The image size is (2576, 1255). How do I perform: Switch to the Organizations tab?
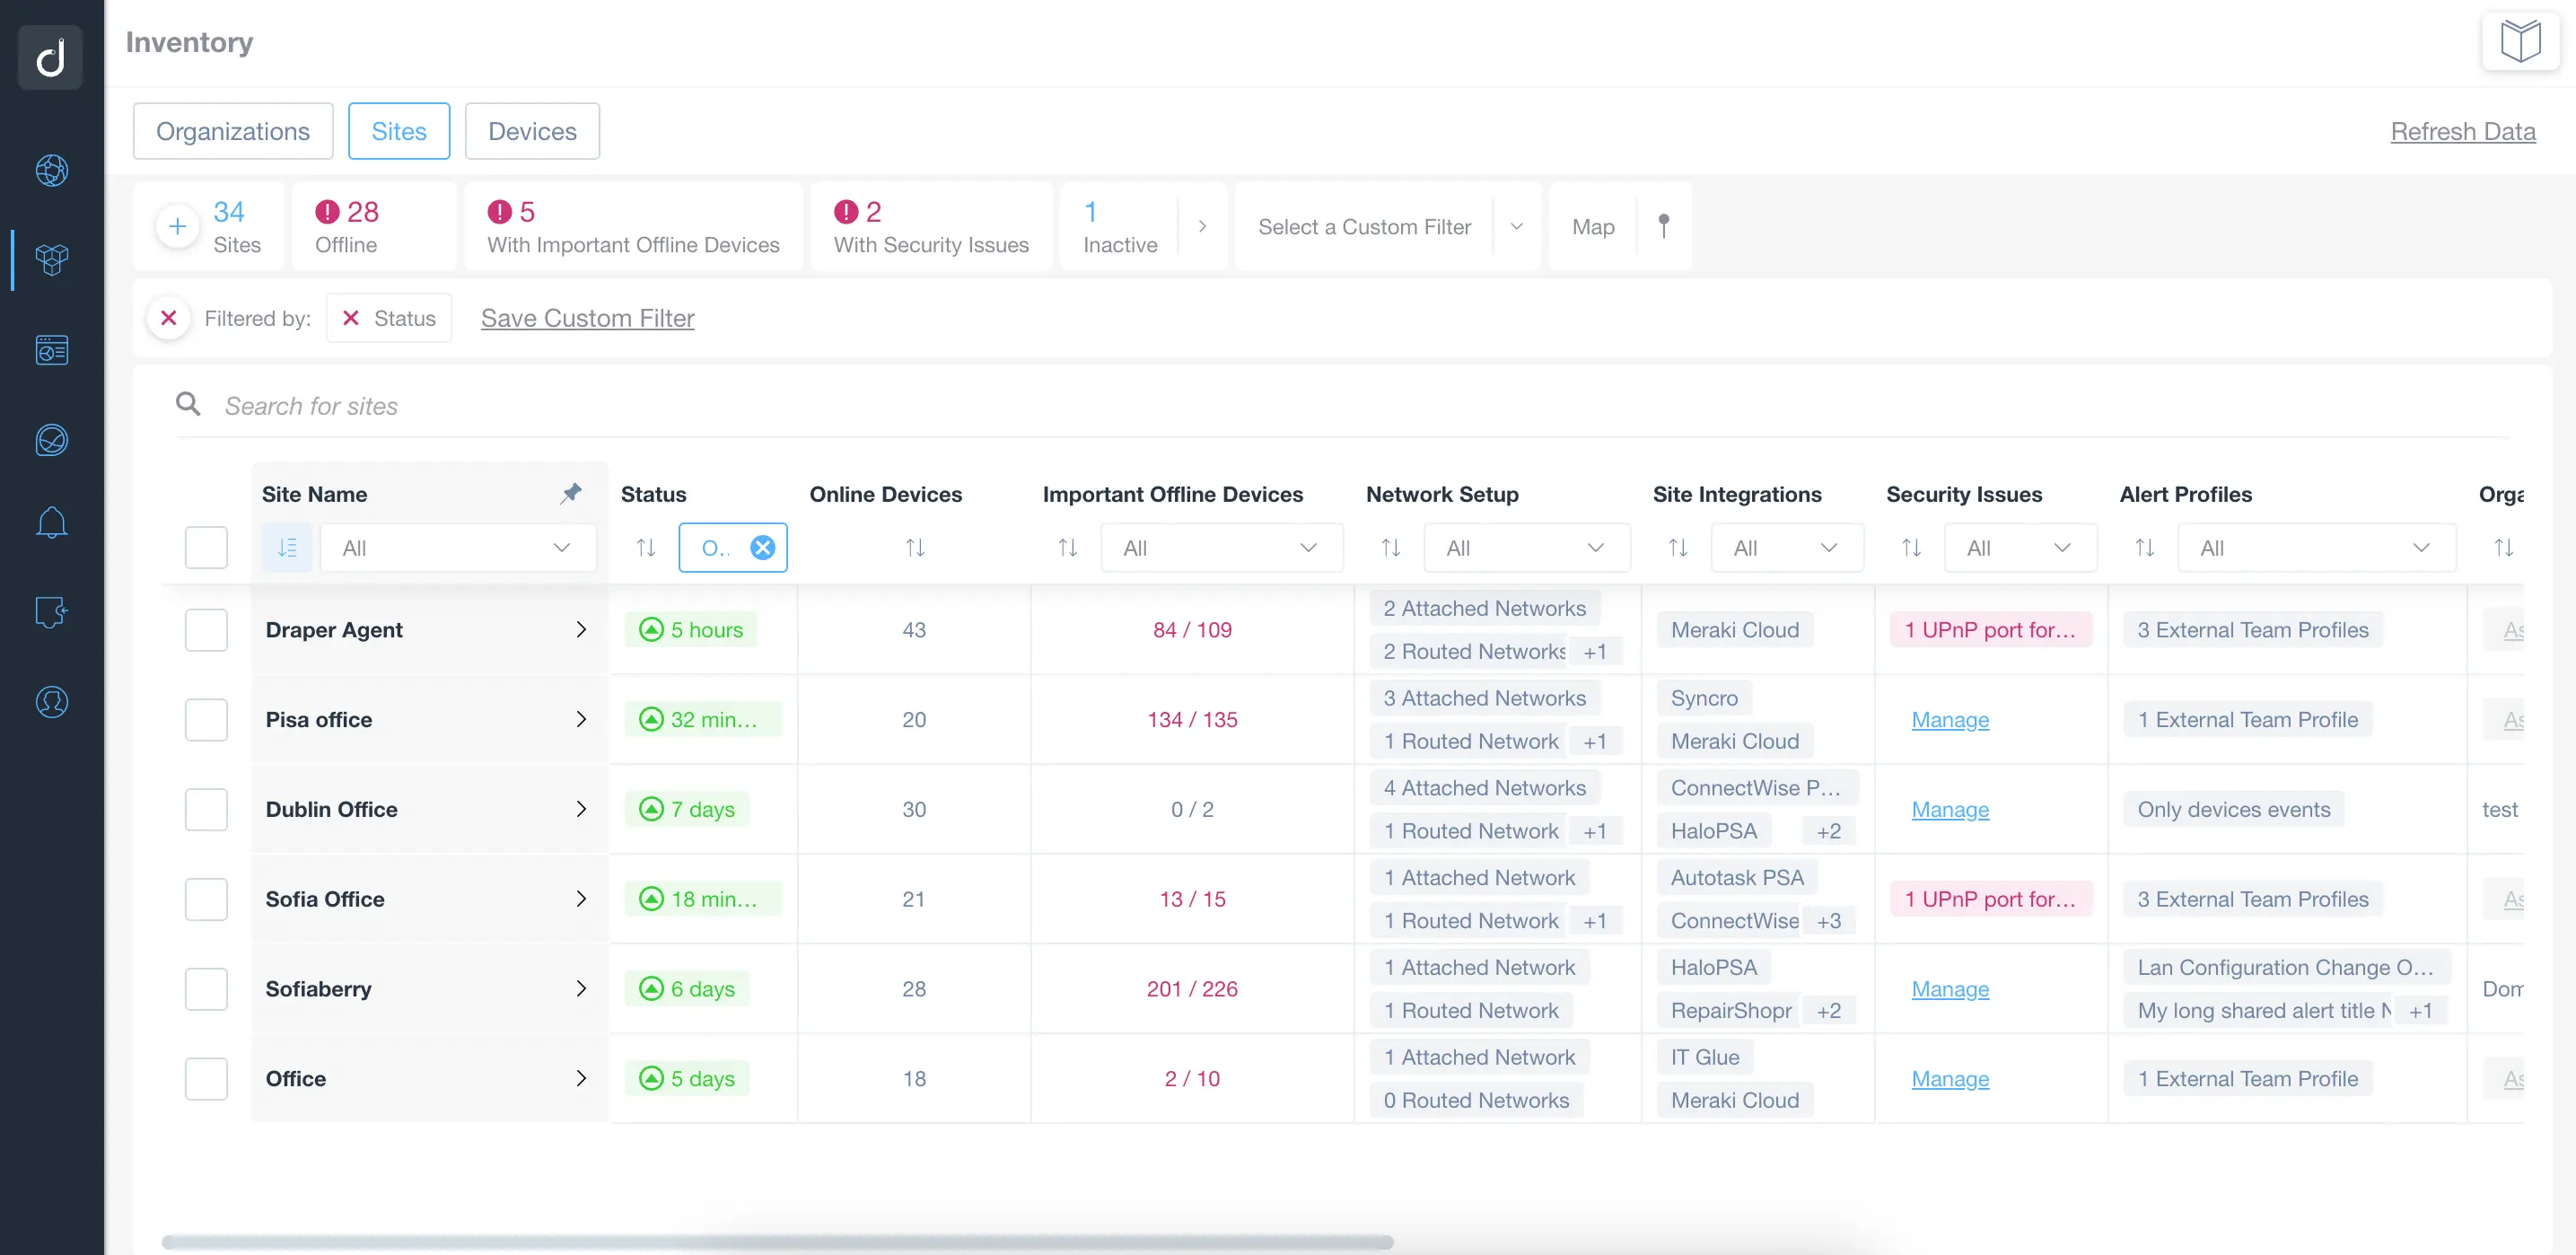tap(233, 131)
